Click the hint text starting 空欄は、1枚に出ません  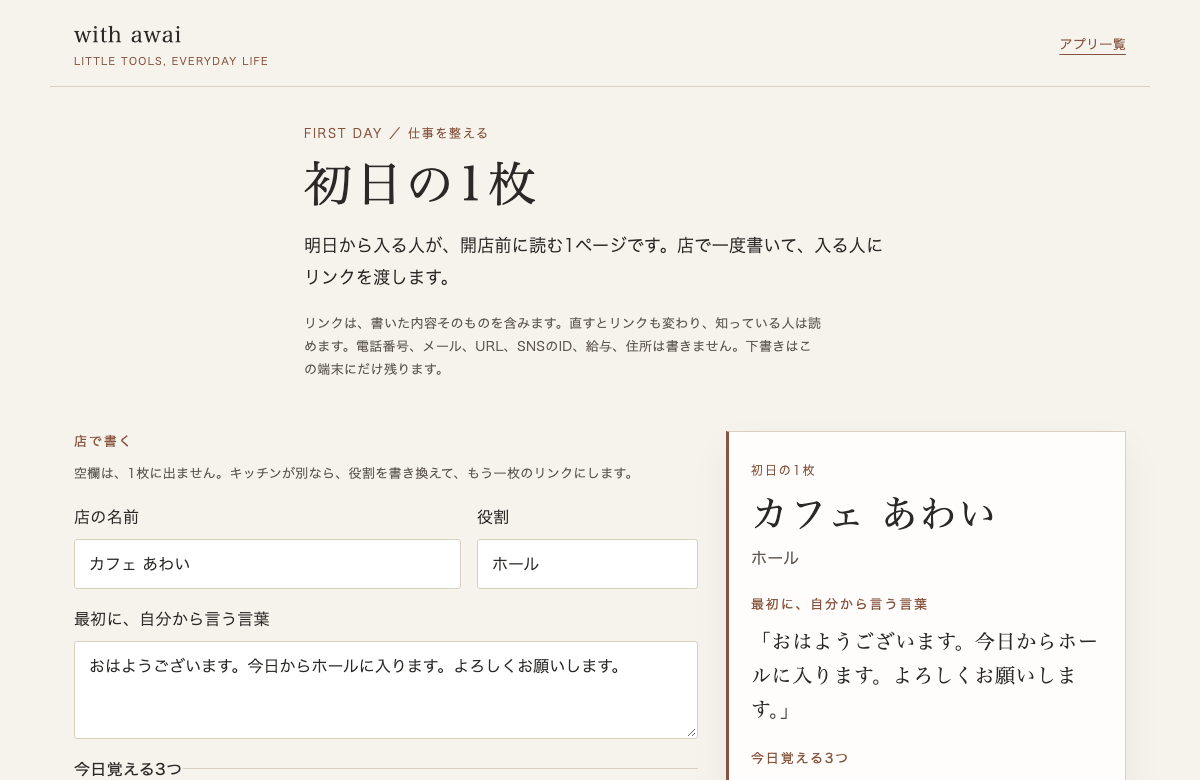(x=356, y=473)
